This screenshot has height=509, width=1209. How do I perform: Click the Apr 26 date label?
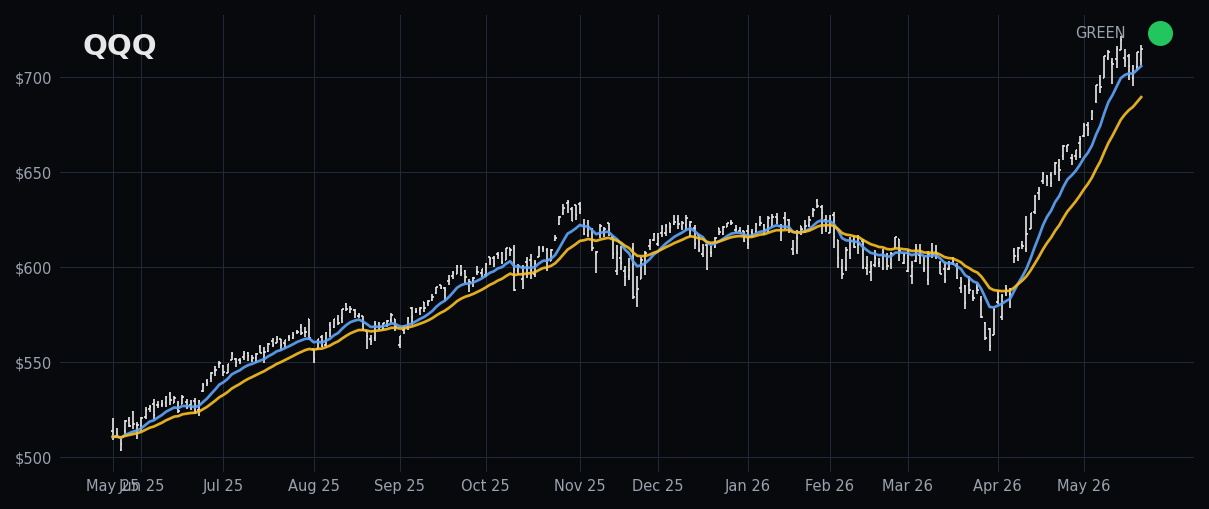[x=998, y=486]
